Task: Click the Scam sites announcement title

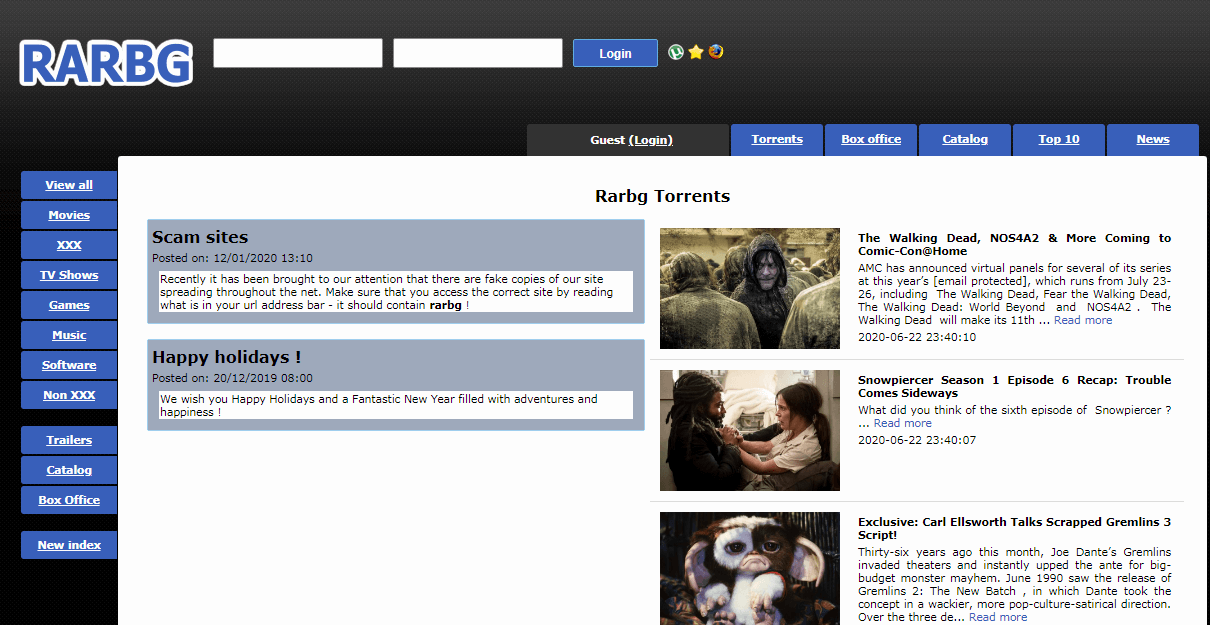Action: (200, 237)
